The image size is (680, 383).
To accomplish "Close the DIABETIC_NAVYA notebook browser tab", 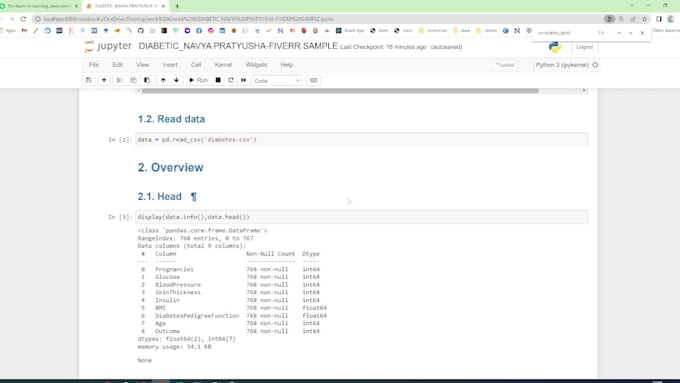I will [163, 6].
